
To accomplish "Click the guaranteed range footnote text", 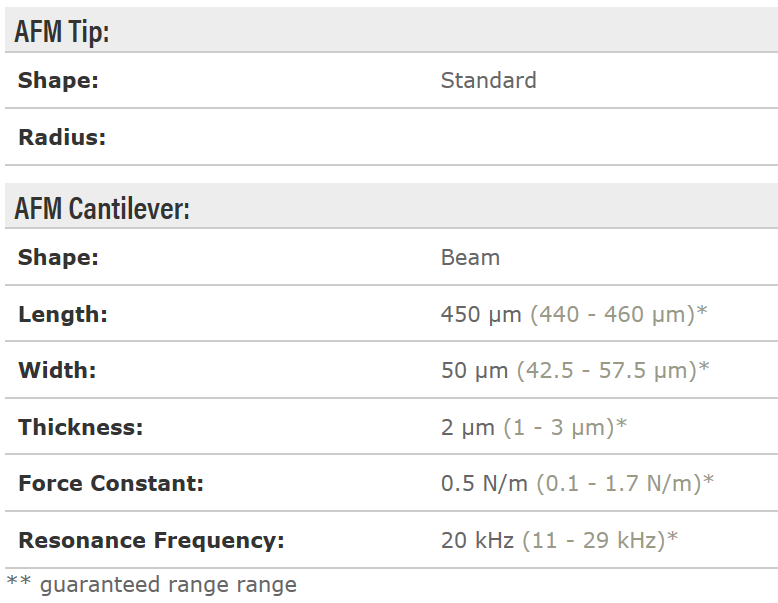I will coord(167,584).
